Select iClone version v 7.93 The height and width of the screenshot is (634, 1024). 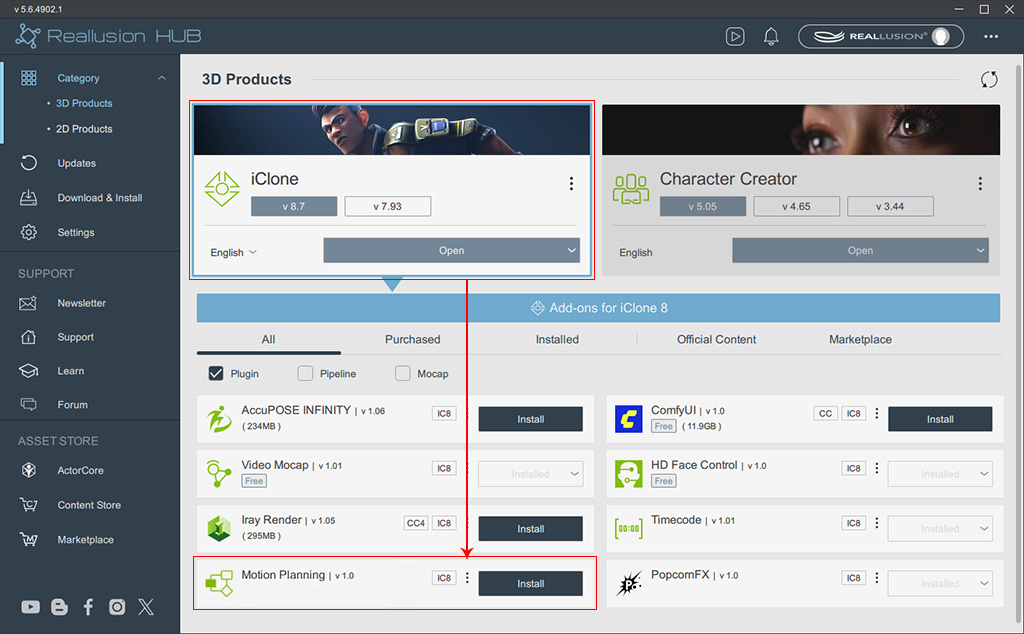click(x=388, y=206)
